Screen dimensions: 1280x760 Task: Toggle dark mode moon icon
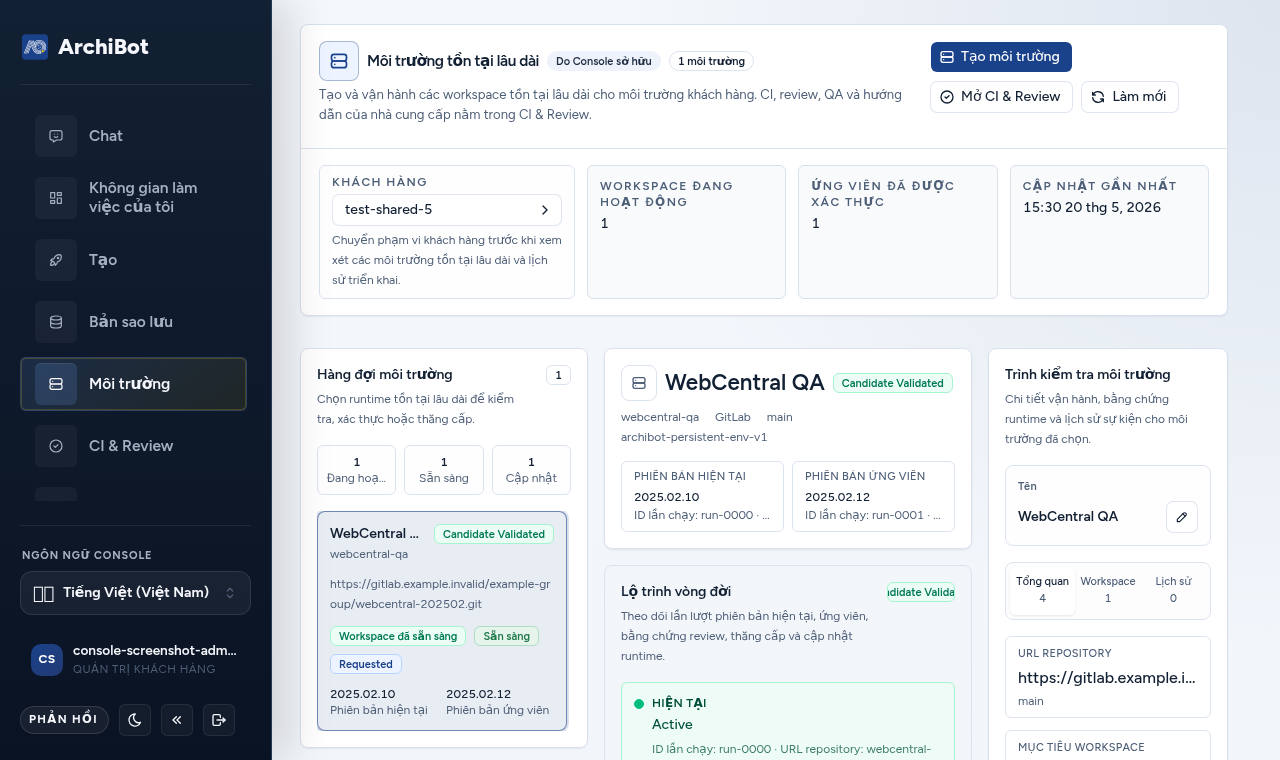135,720
